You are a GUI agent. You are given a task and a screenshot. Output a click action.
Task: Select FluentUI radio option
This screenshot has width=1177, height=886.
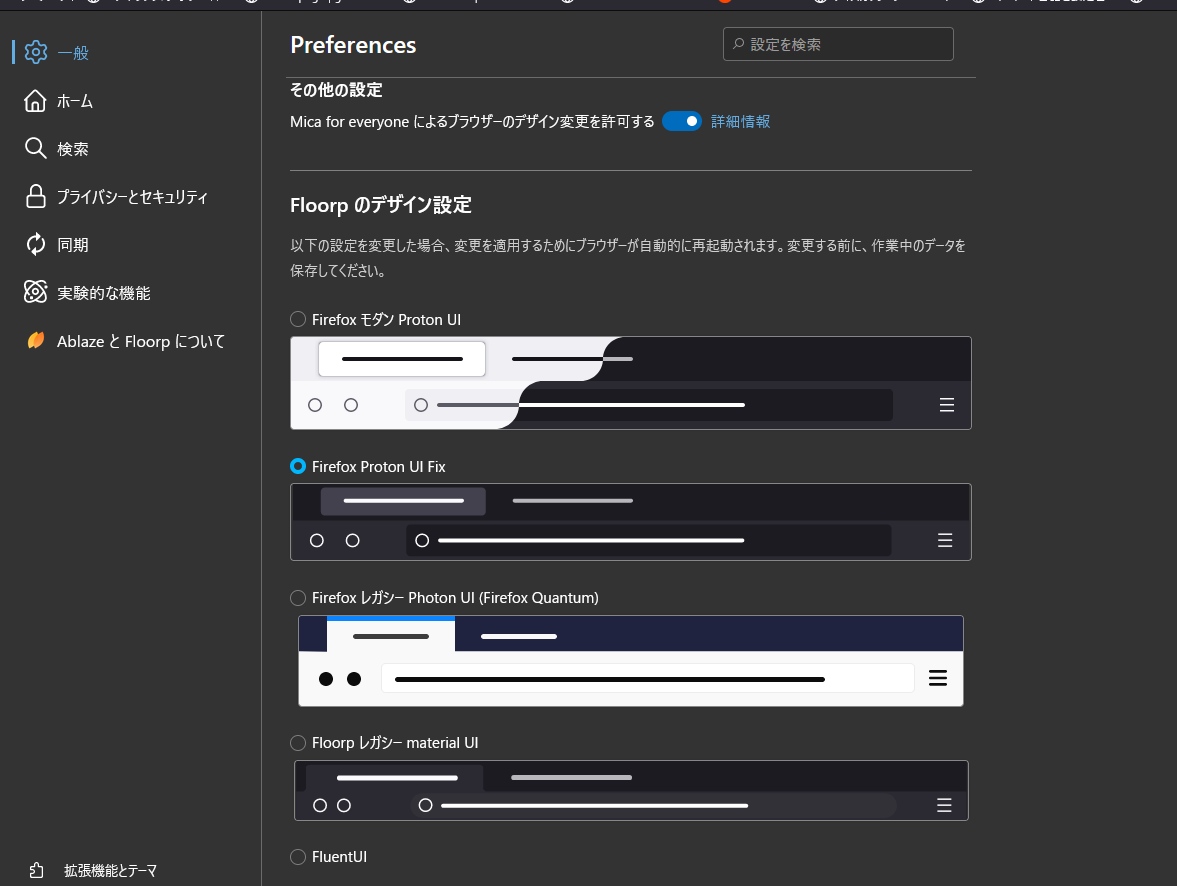pyautogui.click(x=298, y=857)
